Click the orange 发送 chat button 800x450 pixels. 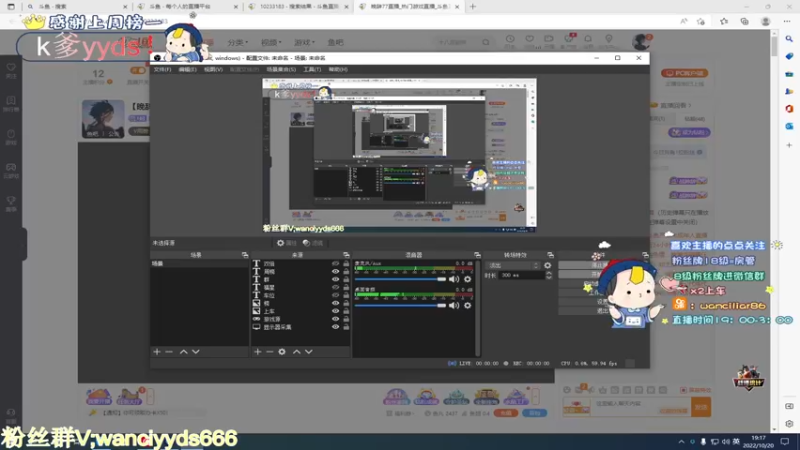701,407
